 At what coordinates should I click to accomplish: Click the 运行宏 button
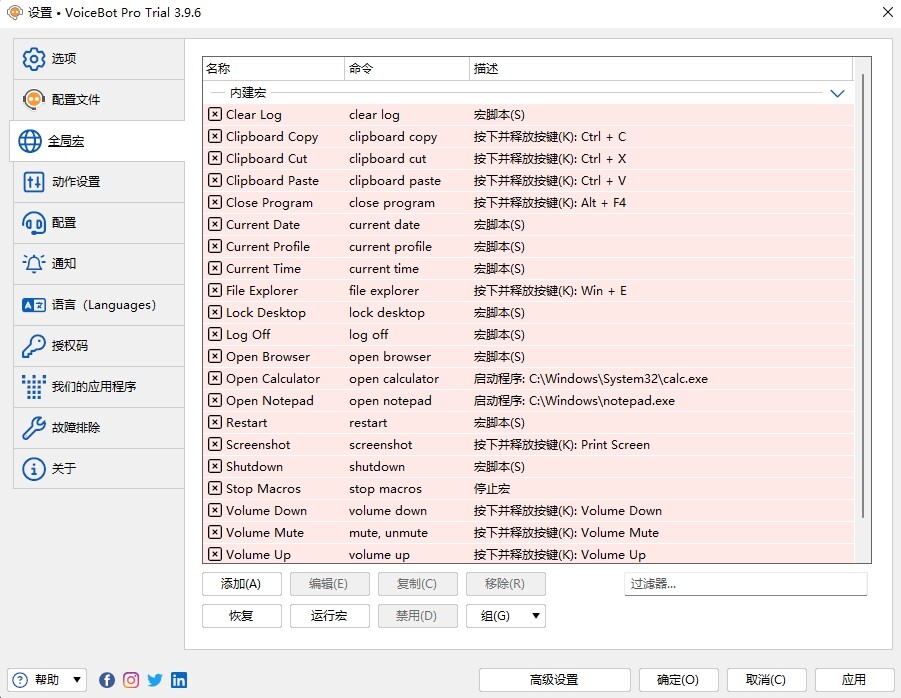(330, 616)
